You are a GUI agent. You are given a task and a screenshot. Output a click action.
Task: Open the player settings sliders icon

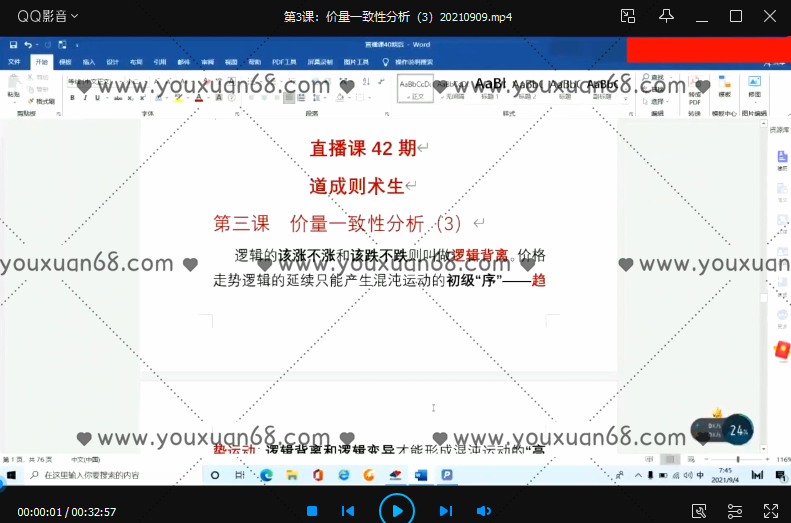pos(735,511)
